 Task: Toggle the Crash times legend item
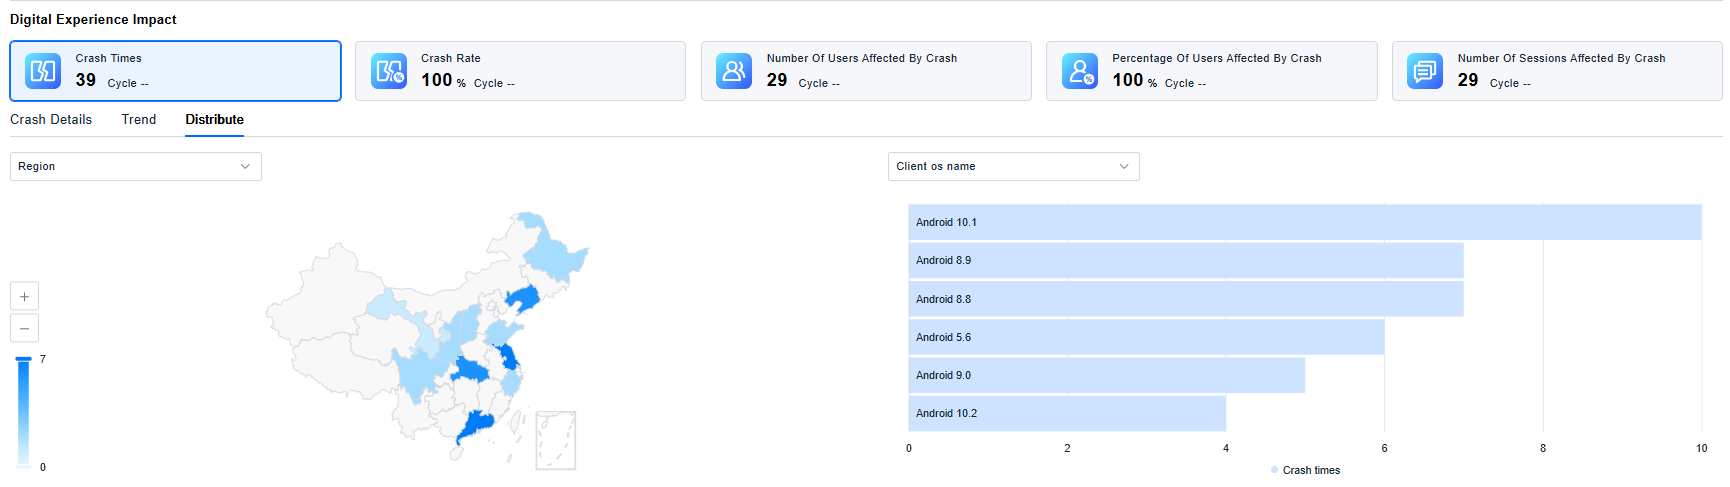coord(1305,470)
